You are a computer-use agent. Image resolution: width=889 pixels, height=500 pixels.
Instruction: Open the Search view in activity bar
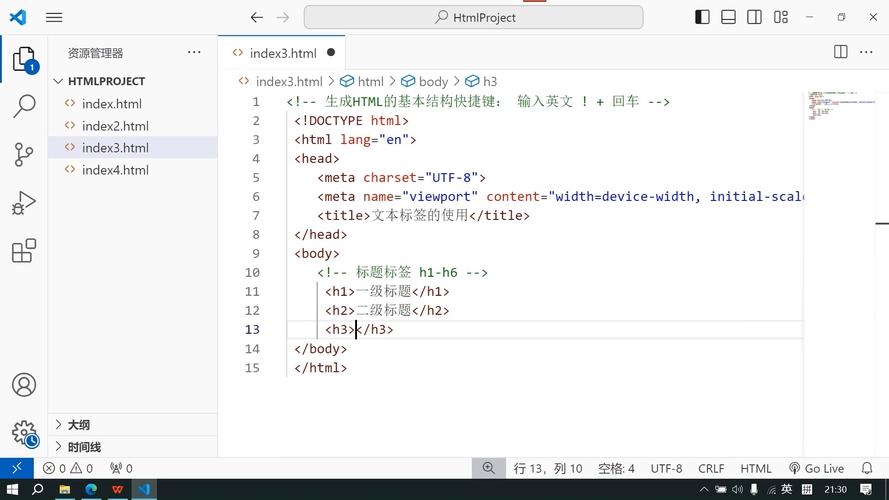(24, 105)
